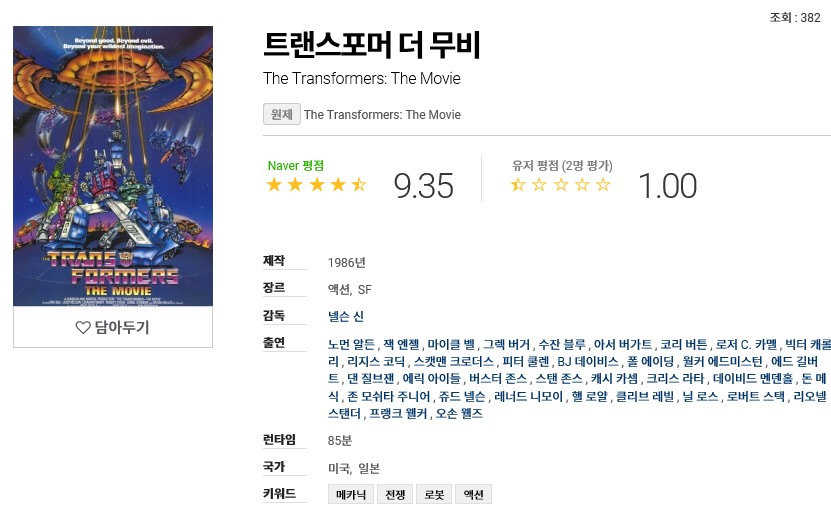831x514 pixels.
Task: Open director 넬슨 신 link
Action: tap(346, 316)
